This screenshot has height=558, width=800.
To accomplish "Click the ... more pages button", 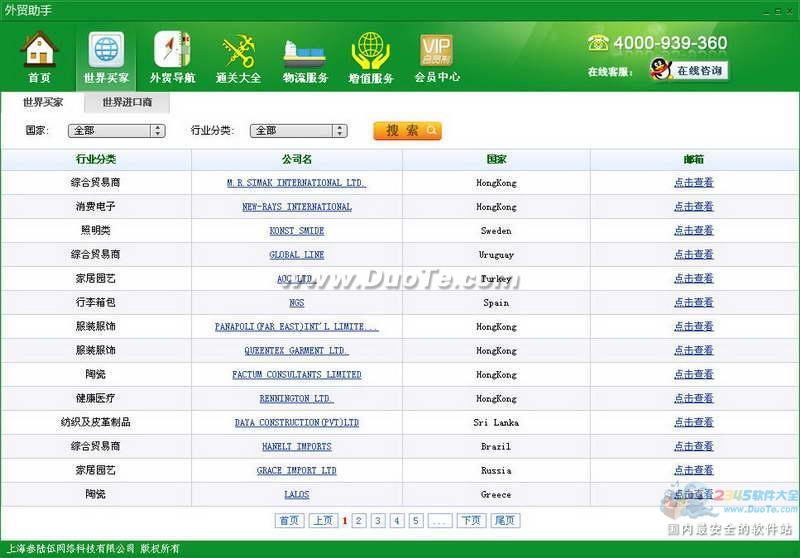I will coord(440,520).
